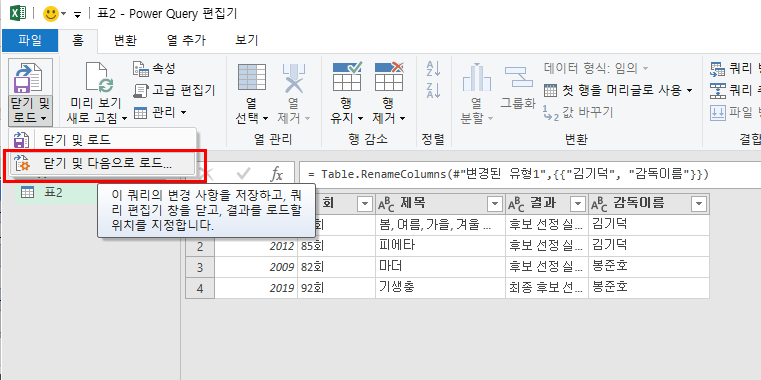Open query 속성 properties
Image resolution: width=761 pixels, height=380 pixels.
(x=154, y=68)
